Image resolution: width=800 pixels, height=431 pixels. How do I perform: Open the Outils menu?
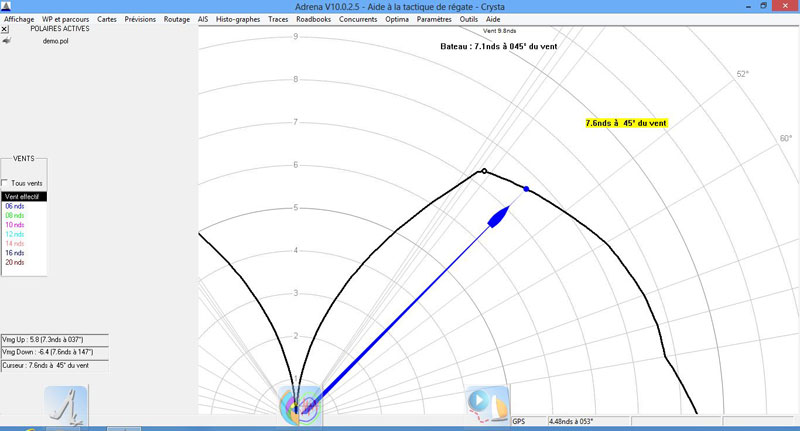click(x=468, y=19)
